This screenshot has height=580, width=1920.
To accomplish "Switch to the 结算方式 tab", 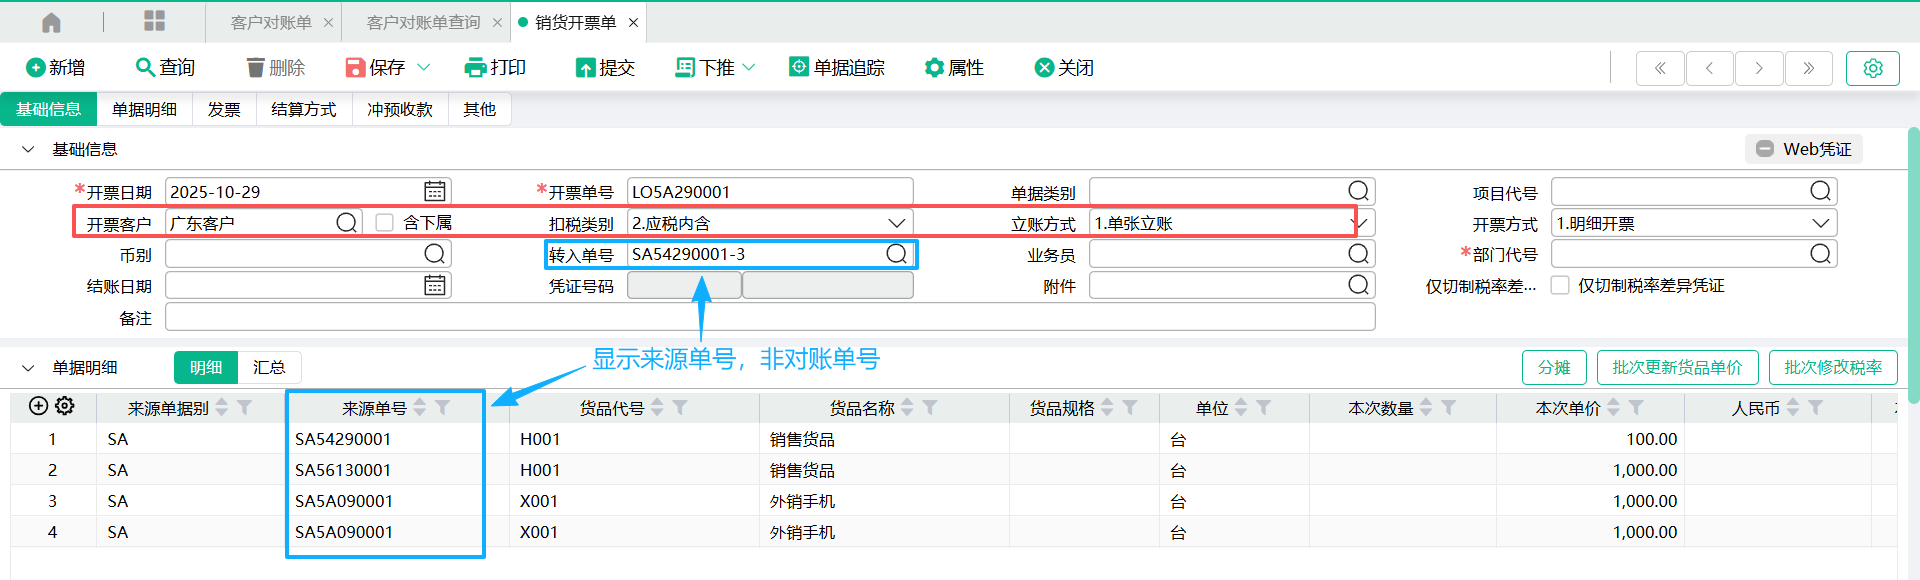I will coord(303,109).
